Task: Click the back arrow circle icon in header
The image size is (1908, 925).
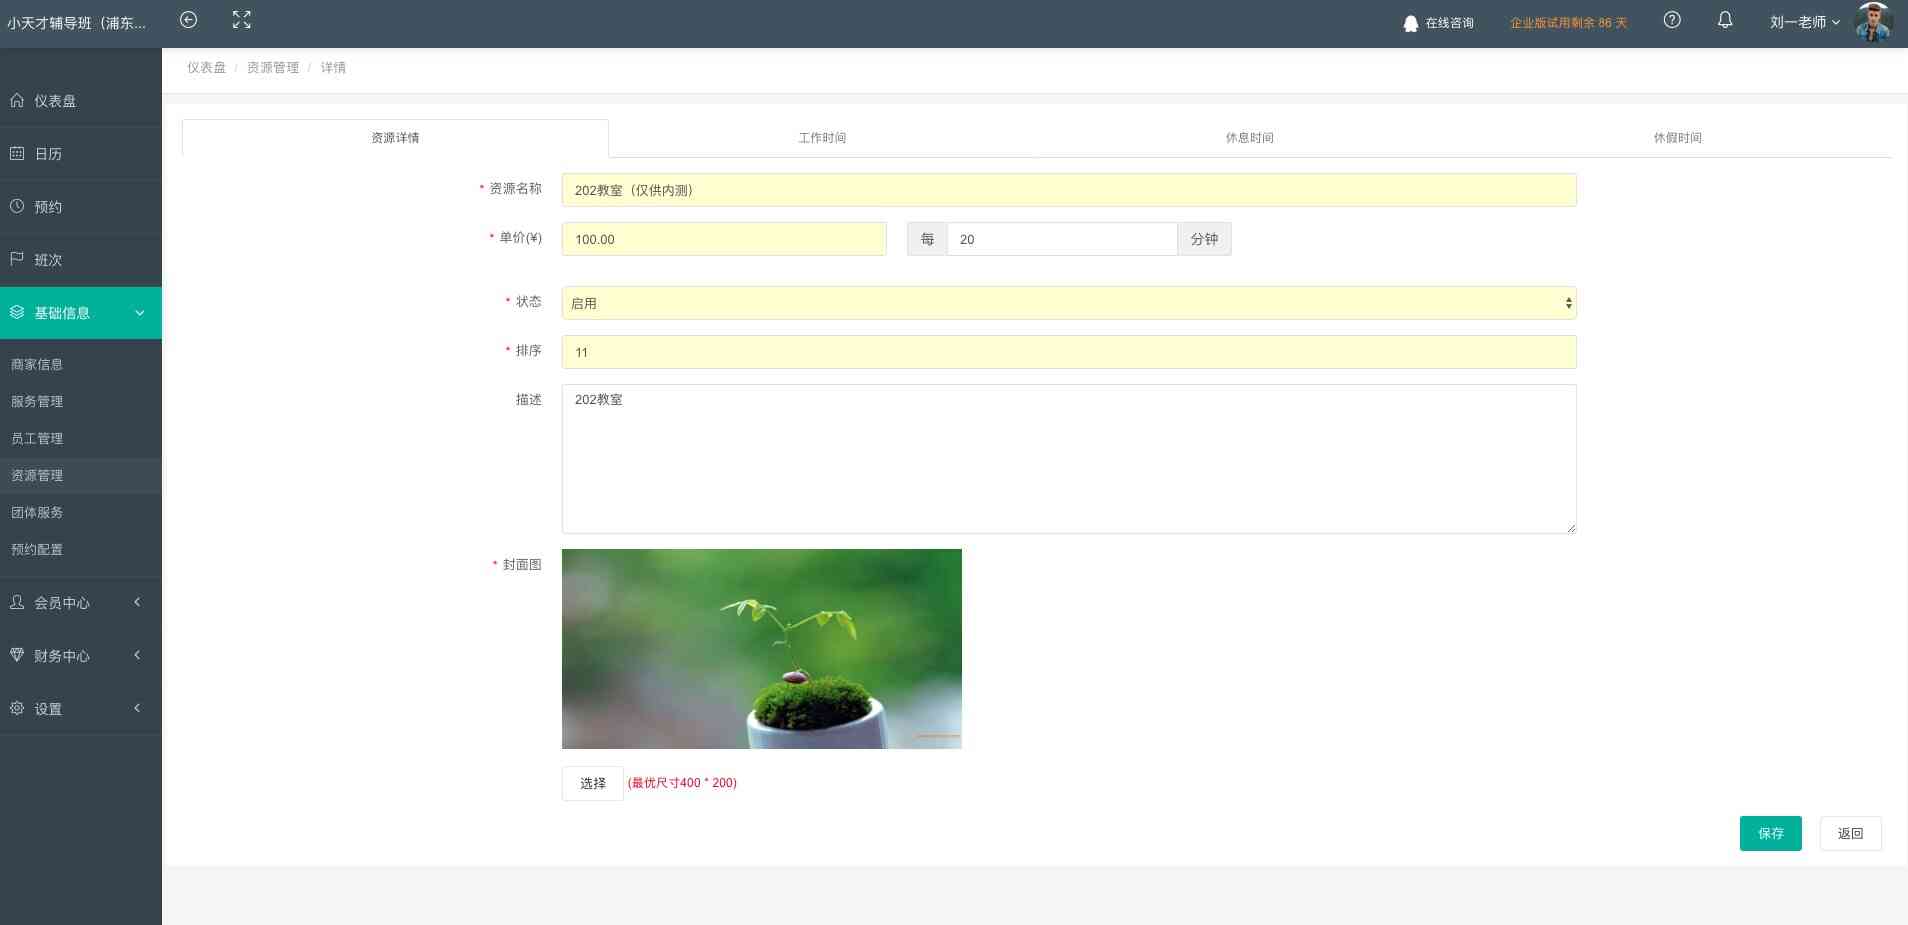Action: (x=188, y=20)
